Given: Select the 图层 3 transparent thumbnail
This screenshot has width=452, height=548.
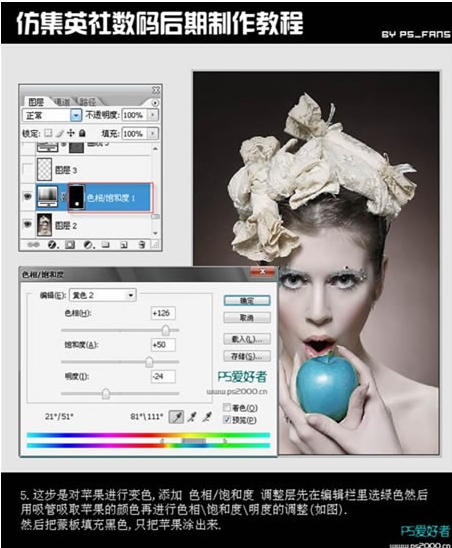Looking at the screenshot, I should click(x=44, y=170).
